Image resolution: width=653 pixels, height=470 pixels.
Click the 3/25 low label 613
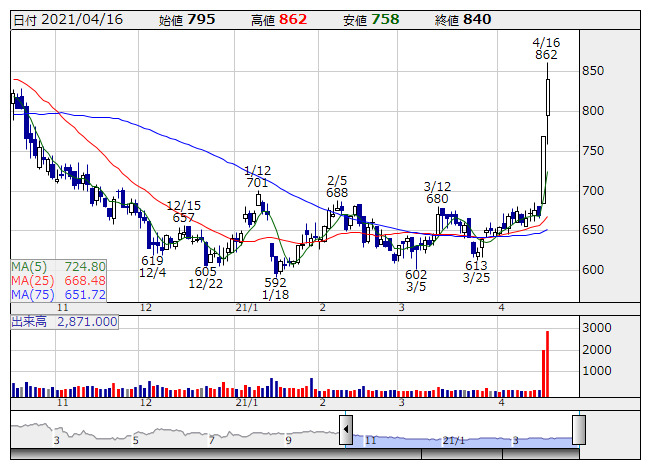[475, 265]
